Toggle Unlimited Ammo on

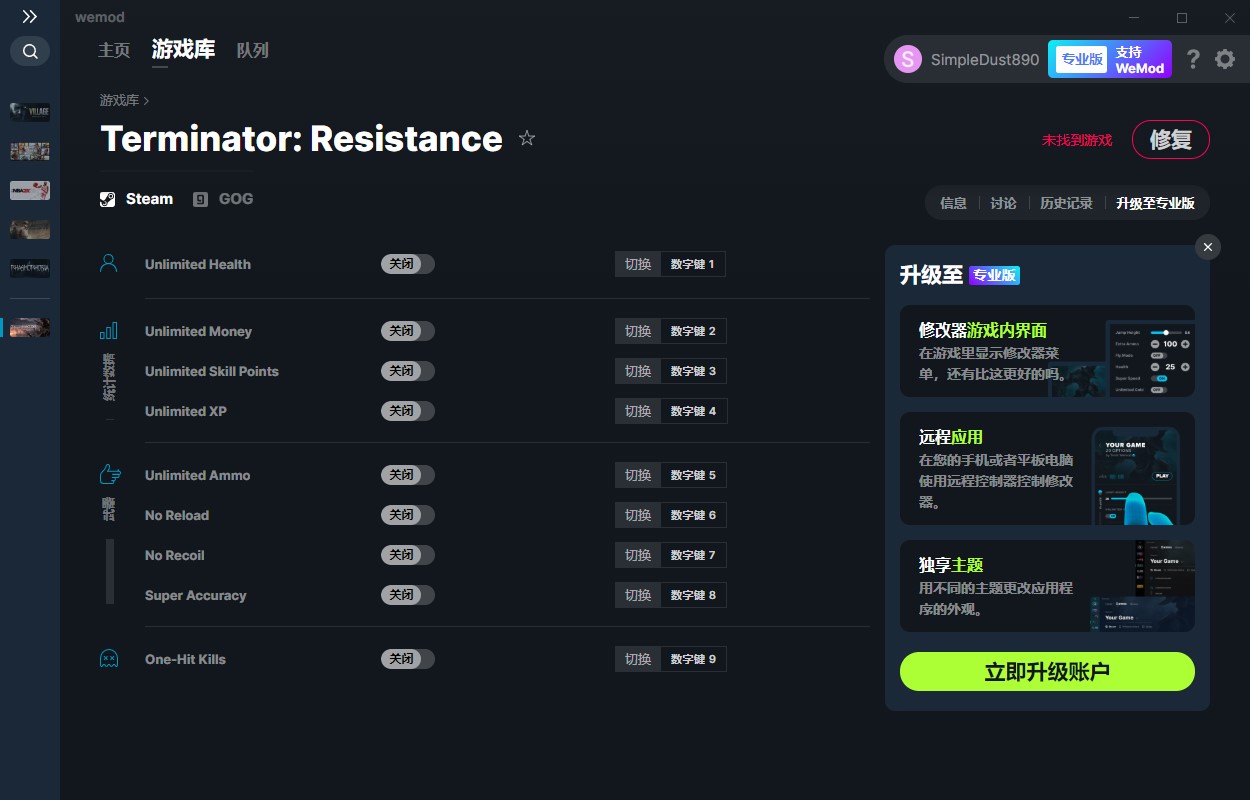(x=408, y=475)
